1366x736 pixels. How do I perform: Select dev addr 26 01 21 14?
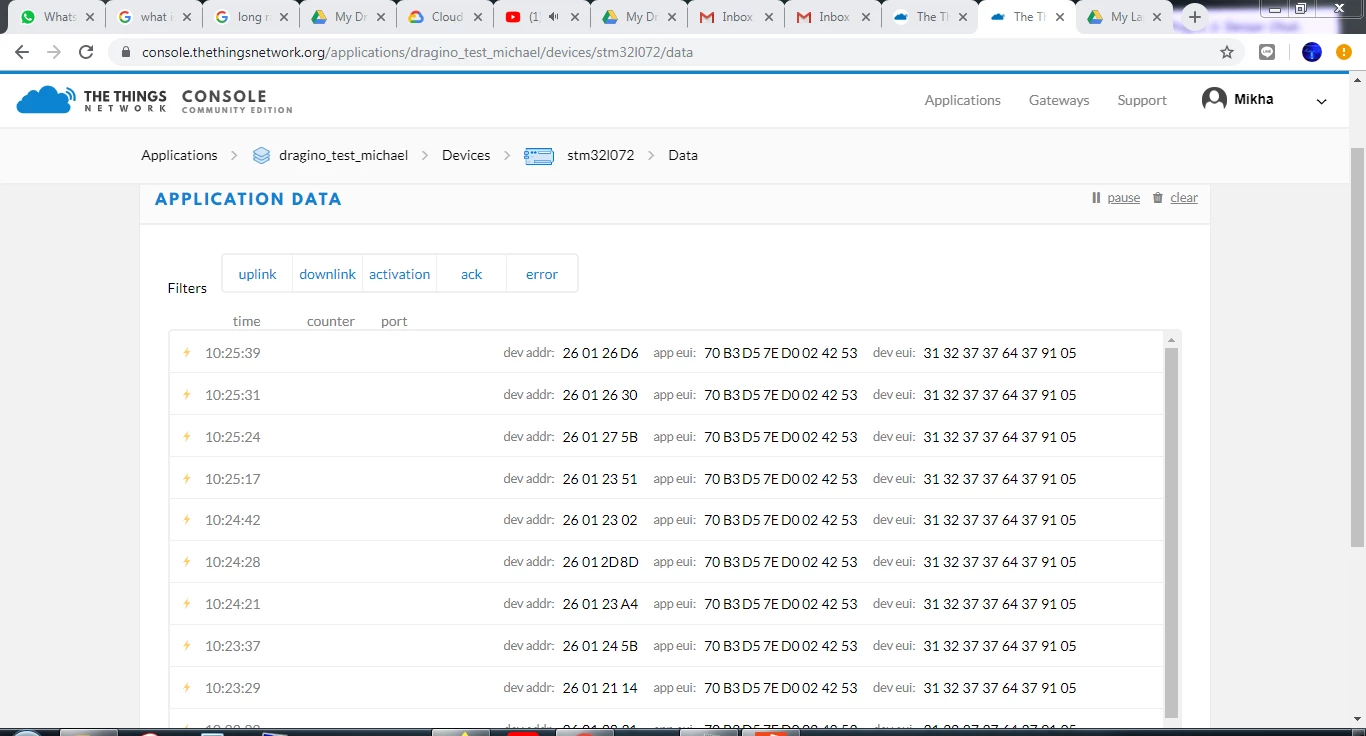pyautogui.click(x=600, y=688)
